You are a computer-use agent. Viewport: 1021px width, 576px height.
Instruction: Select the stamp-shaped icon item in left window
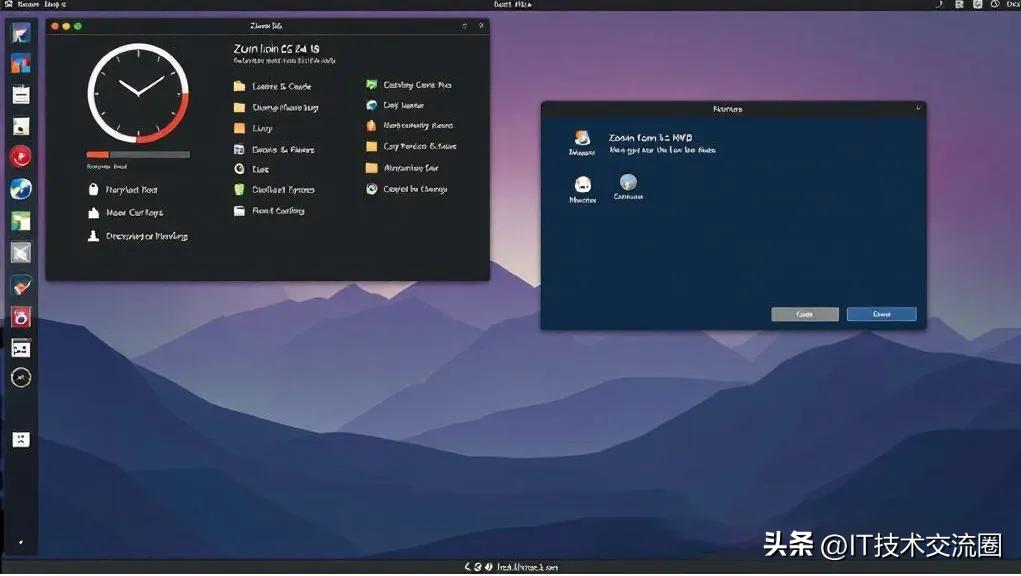tap(137, 236)
